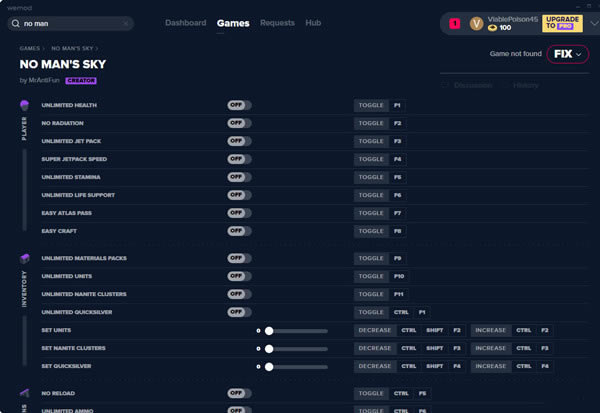Switch to the Dashboard tab
This screenshot has width=600, height=413.
(185, 23)
